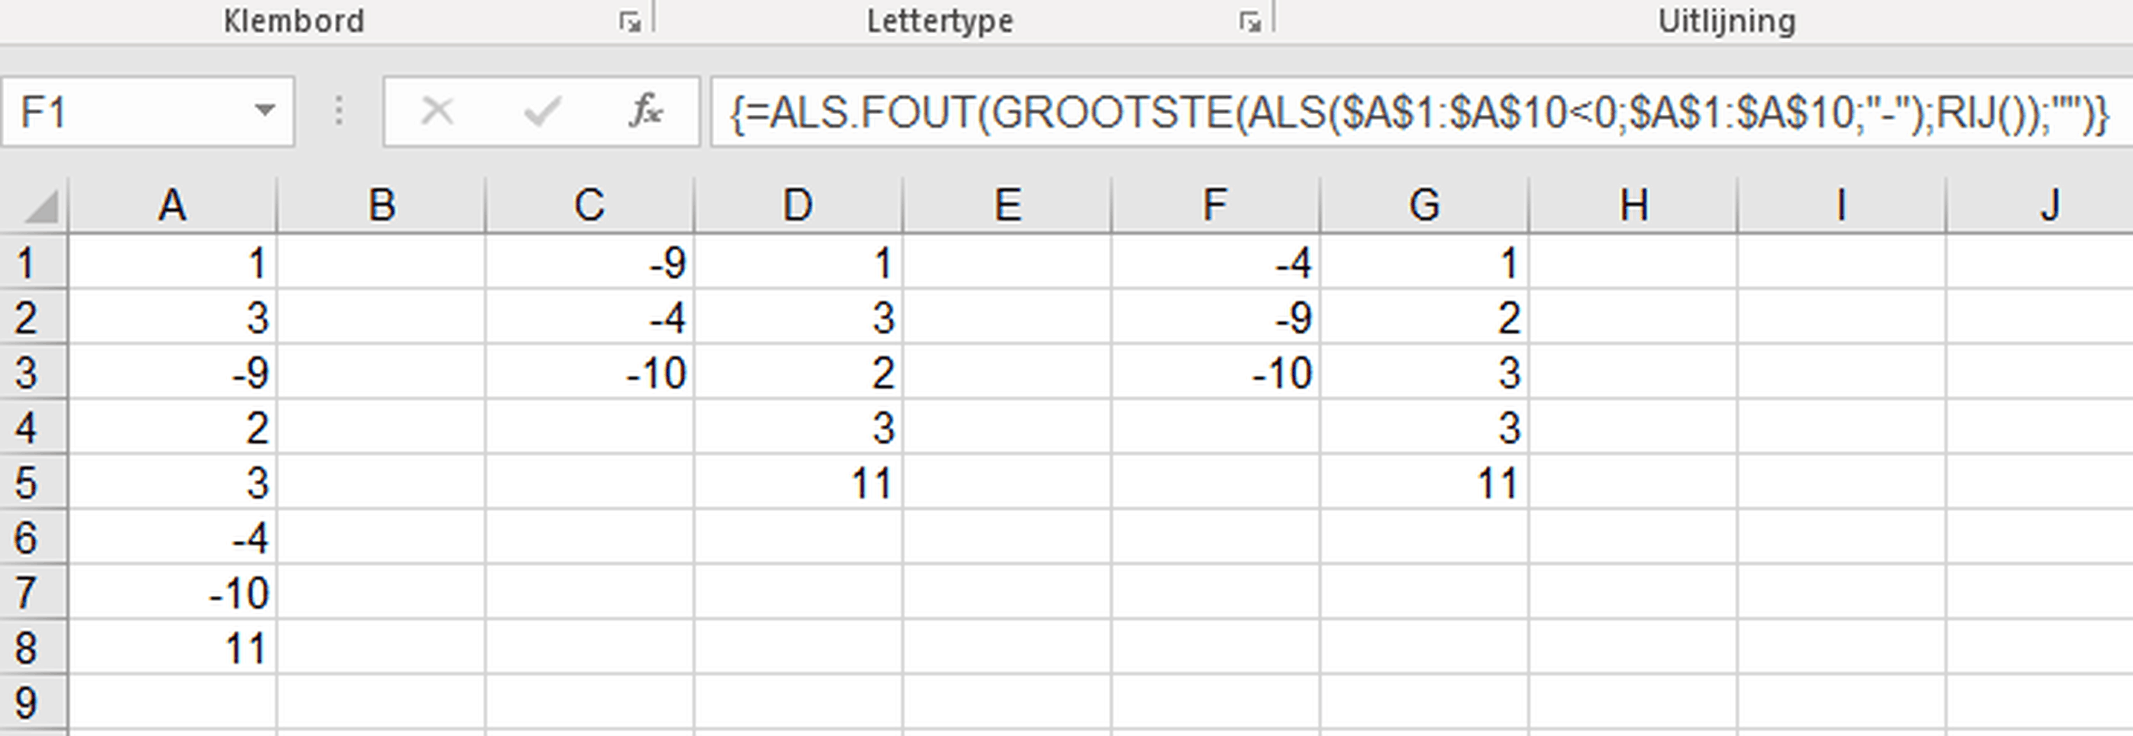The height and width of the screenshot is (736, 2133).
Task: Click cell F1 containing -4
Action: coord(1214,263)
